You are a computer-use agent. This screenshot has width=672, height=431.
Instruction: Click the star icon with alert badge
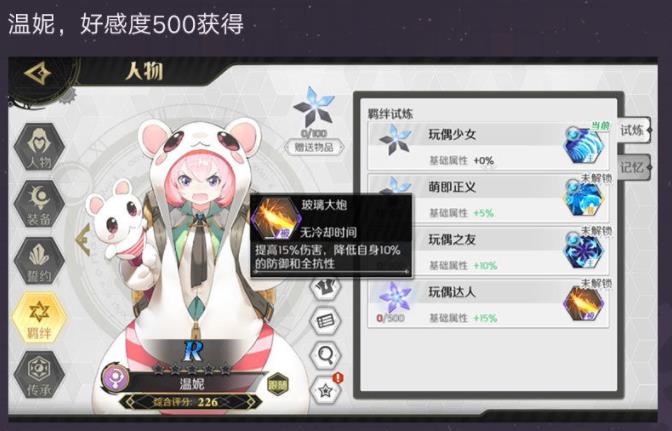click(327, 389)
